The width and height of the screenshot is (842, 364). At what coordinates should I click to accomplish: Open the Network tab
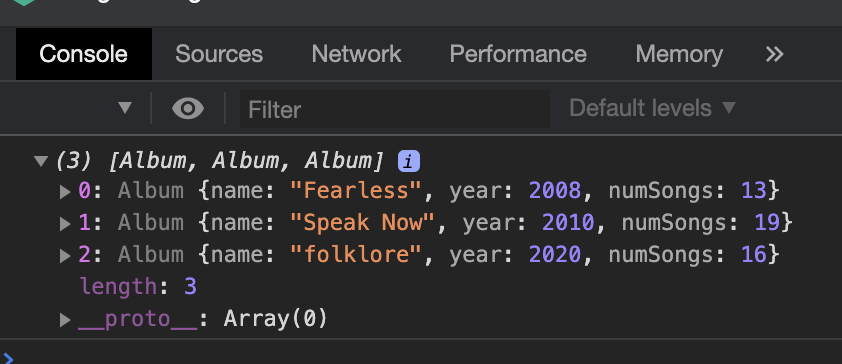[x=357, y=54]
